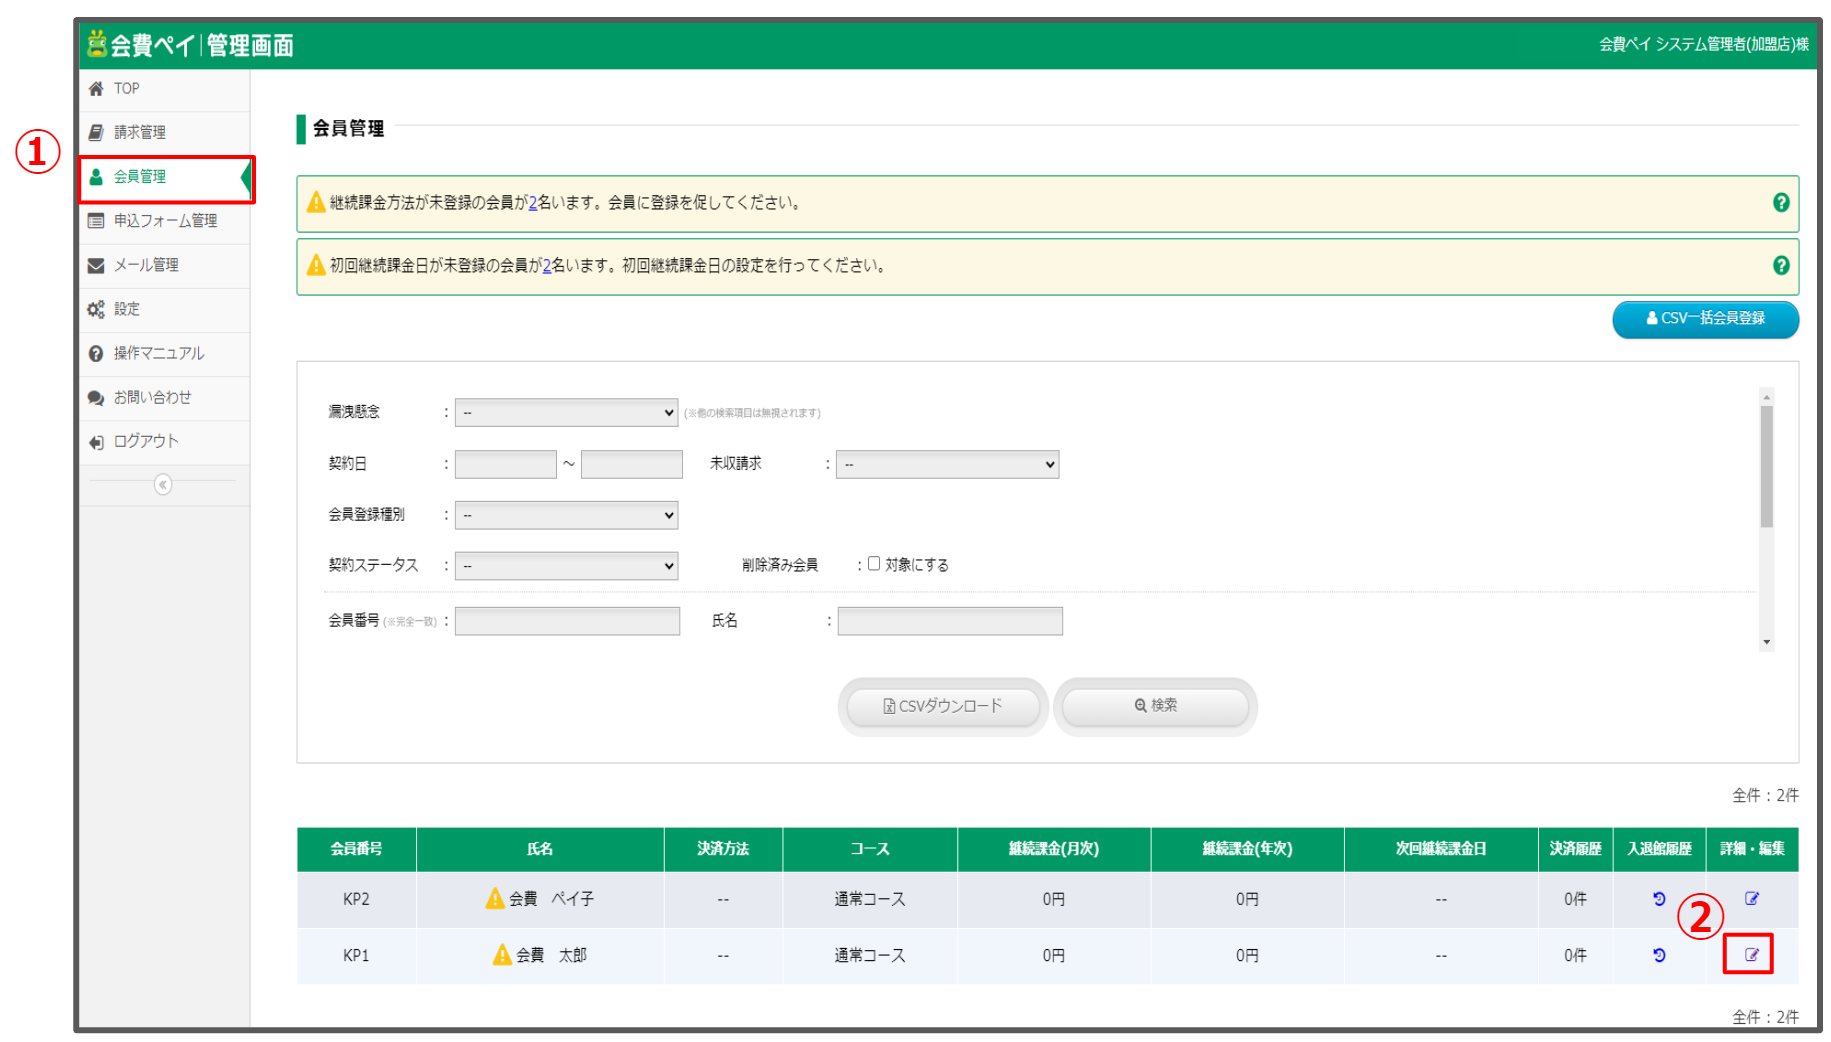Image resolution: width=1831 pixels, height=1042 pixels.
Task: Click search panel scroll down arrow
Action: tap(1767, 642)
